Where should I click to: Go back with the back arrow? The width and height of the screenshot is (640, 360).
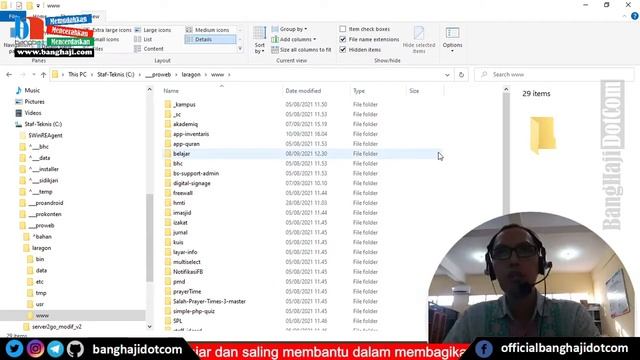[9, 75]
